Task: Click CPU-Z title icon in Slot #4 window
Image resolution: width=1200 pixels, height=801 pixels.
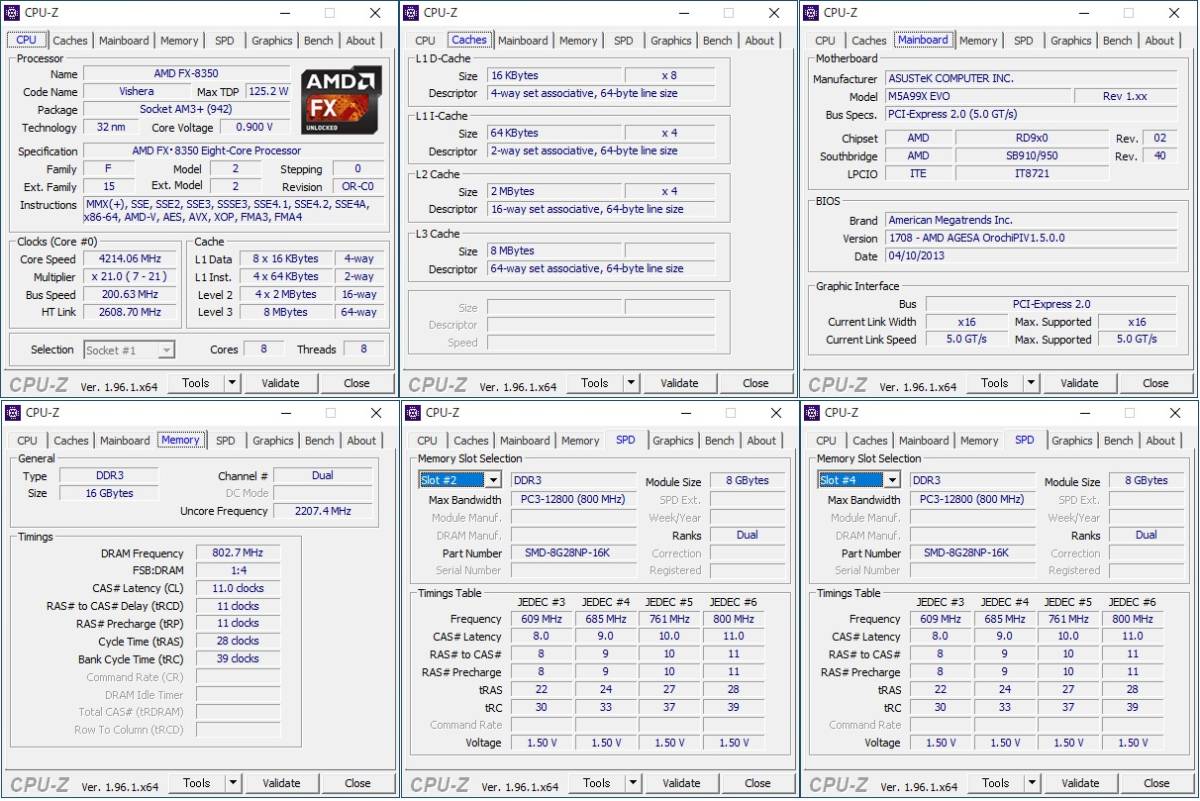Action: pyautogui.click(x=812, y=413)
